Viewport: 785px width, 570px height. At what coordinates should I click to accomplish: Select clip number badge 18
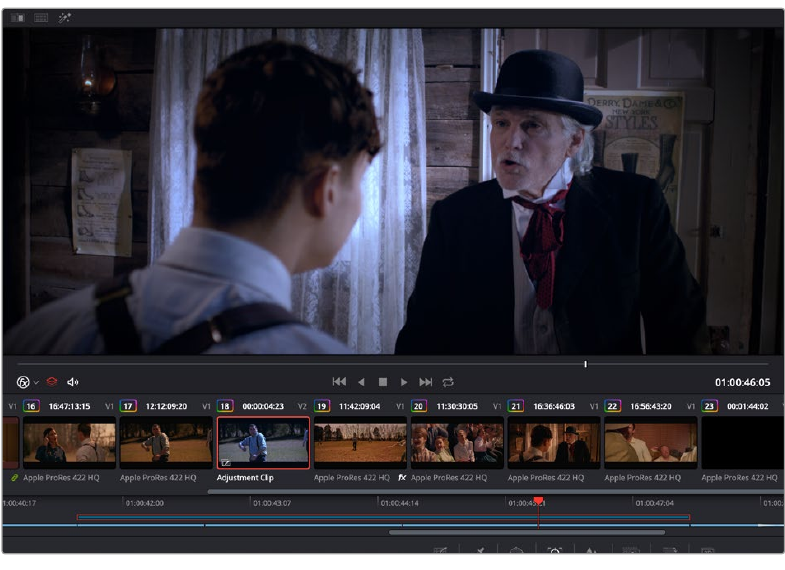tap(225, 406)
